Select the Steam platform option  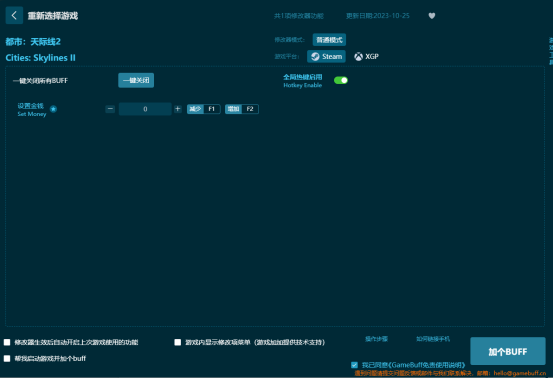coord(326,57)
